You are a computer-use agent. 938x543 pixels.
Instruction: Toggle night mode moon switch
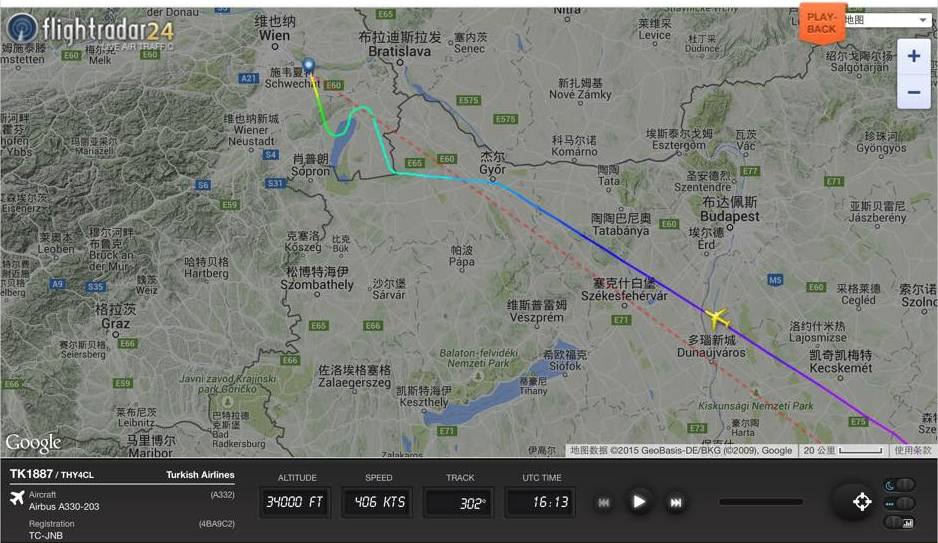[x=900, y=485]
